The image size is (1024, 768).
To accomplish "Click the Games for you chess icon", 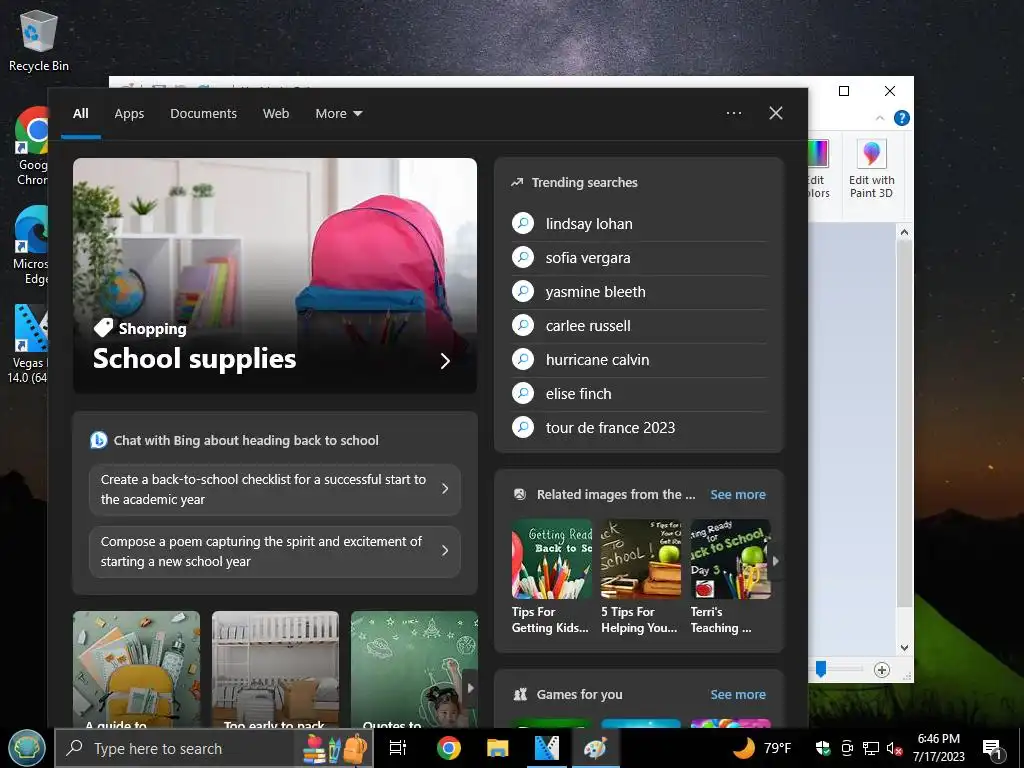I will coord(520,694).
